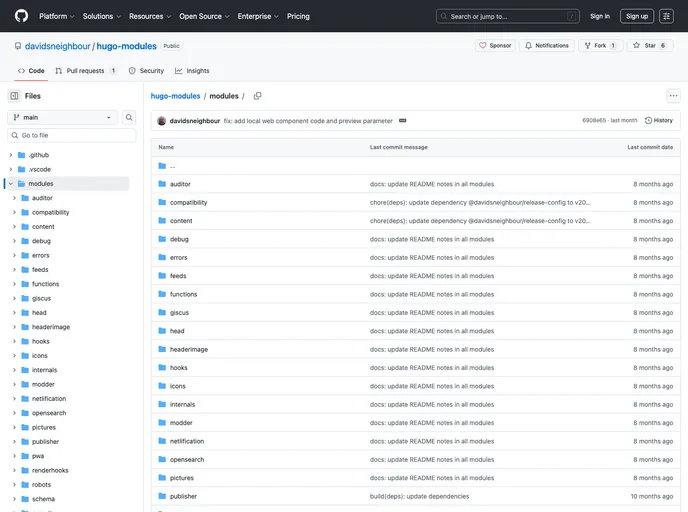This screenshot has width=688, height=512.
Task: Open the GitHub home logo
Action: coord(21,16)
